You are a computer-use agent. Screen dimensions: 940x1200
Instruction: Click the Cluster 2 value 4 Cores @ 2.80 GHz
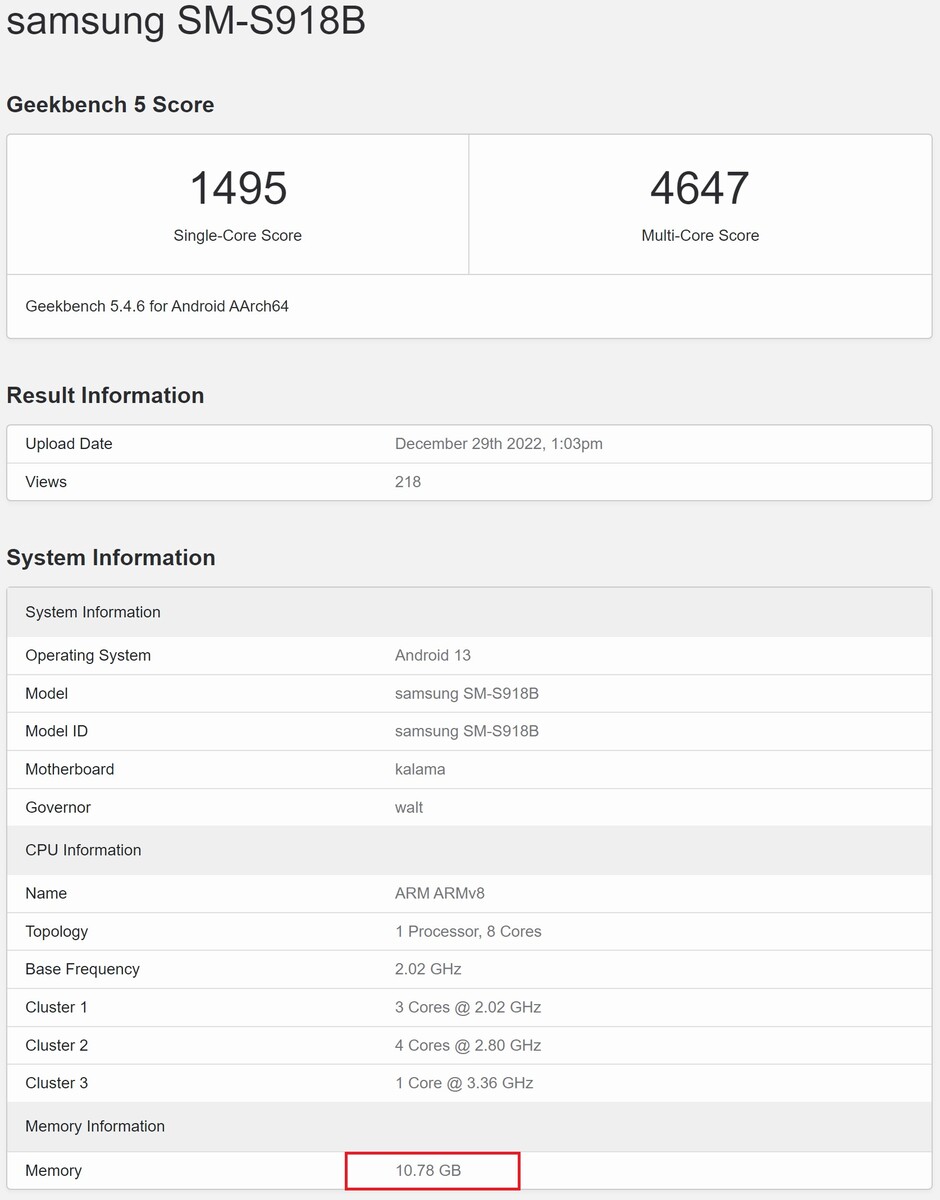(x=467, y=1045)
